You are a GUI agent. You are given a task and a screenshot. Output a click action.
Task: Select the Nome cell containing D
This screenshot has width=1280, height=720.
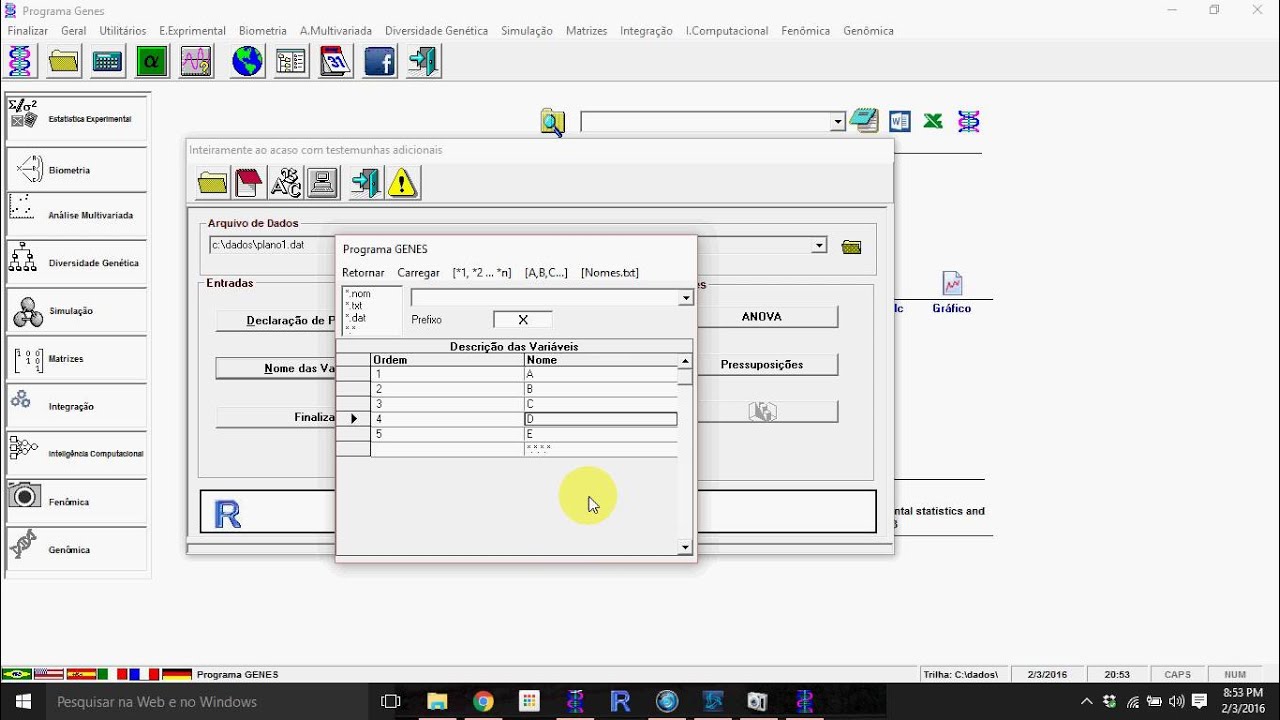point(601,419)
